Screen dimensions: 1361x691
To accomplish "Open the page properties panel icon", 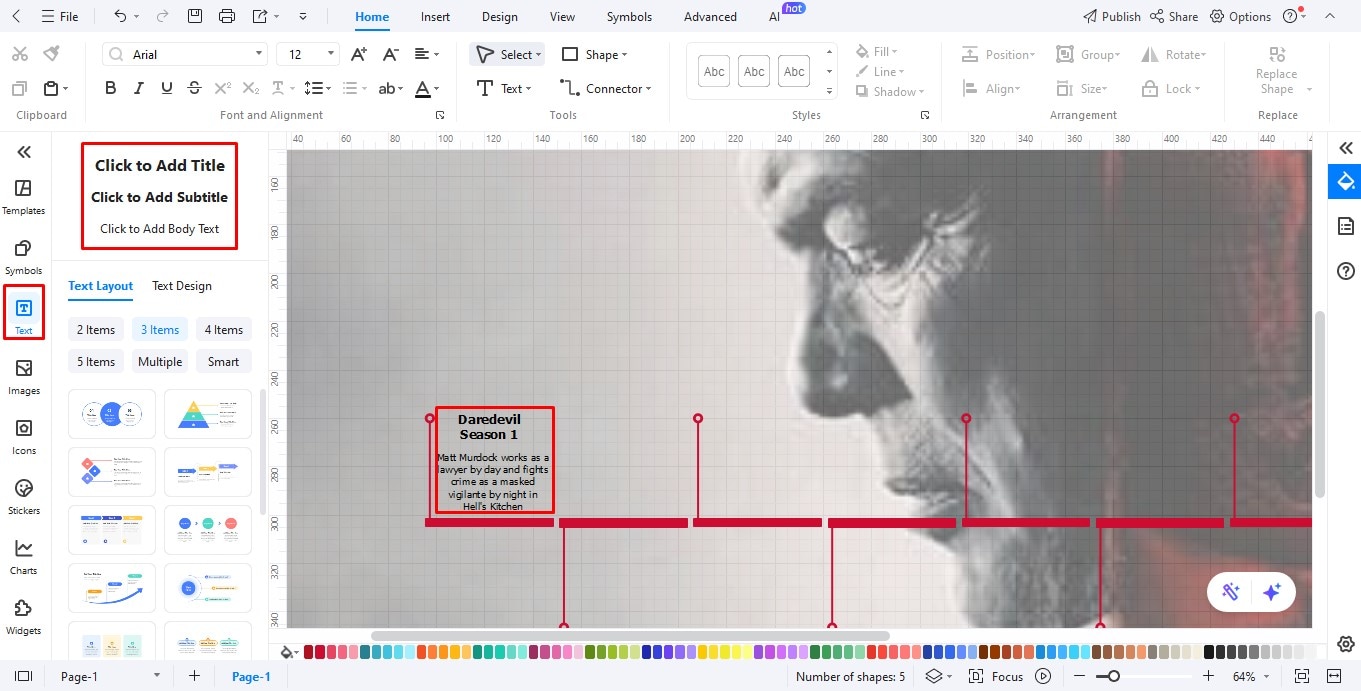I will tap(1345, 226).
